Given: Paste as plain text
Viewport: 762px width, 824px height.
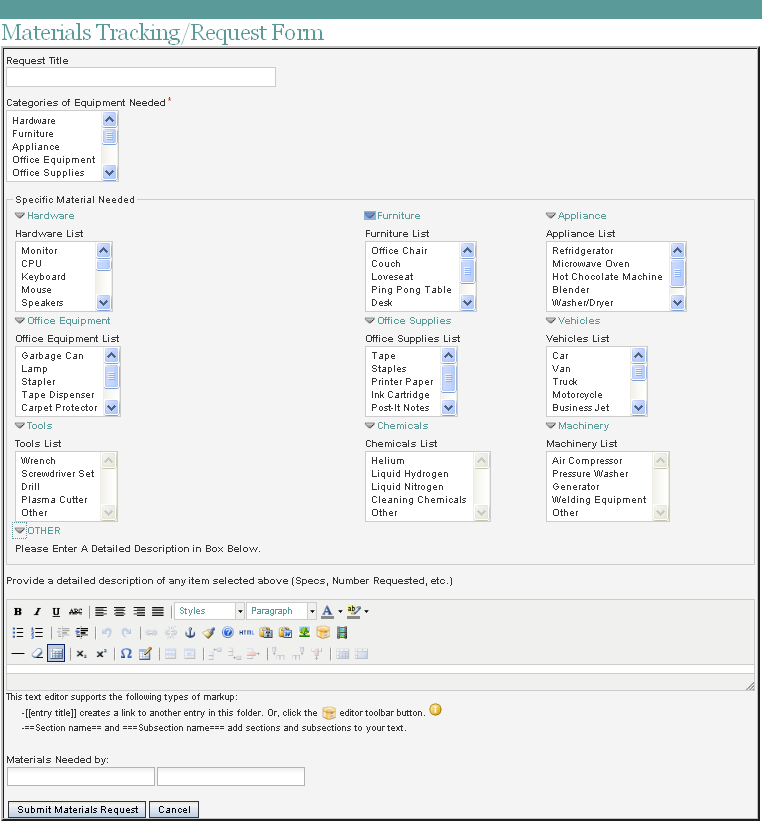Looking at the screenshot, I should click(x=266, y=633).
